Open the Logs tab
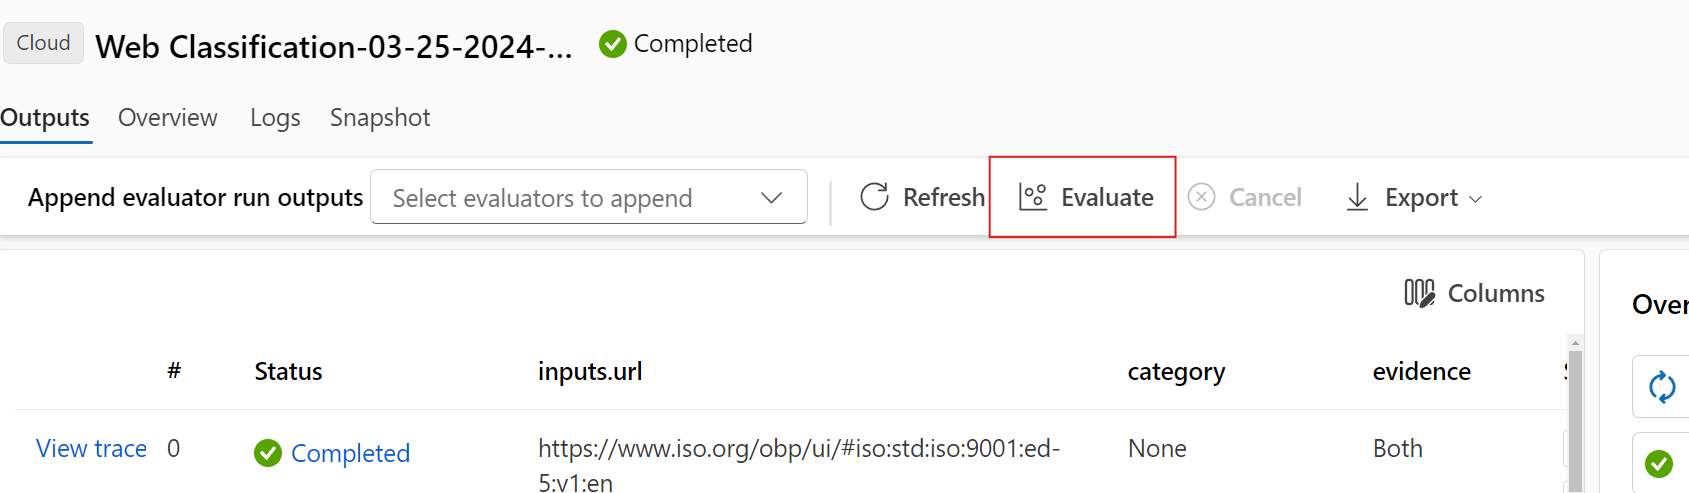 (x=275, y=118)
